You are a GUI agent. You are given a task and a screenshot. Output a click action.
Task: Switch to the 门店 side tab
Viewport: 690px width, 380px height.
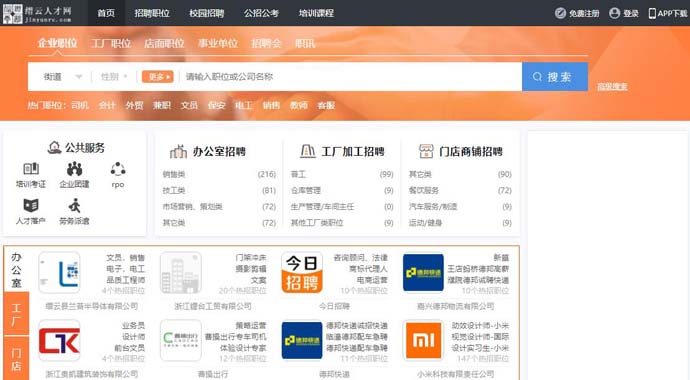[x=16, y=358]
